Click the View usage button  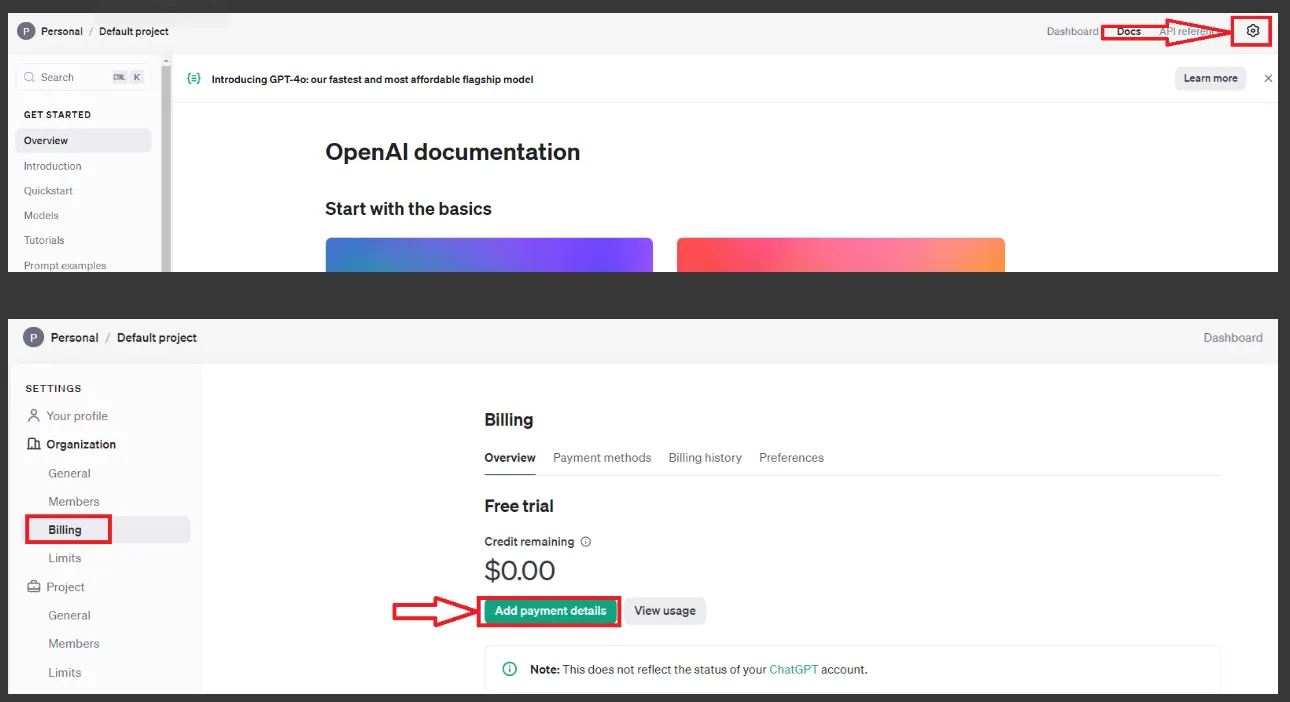tap(665, 611)
